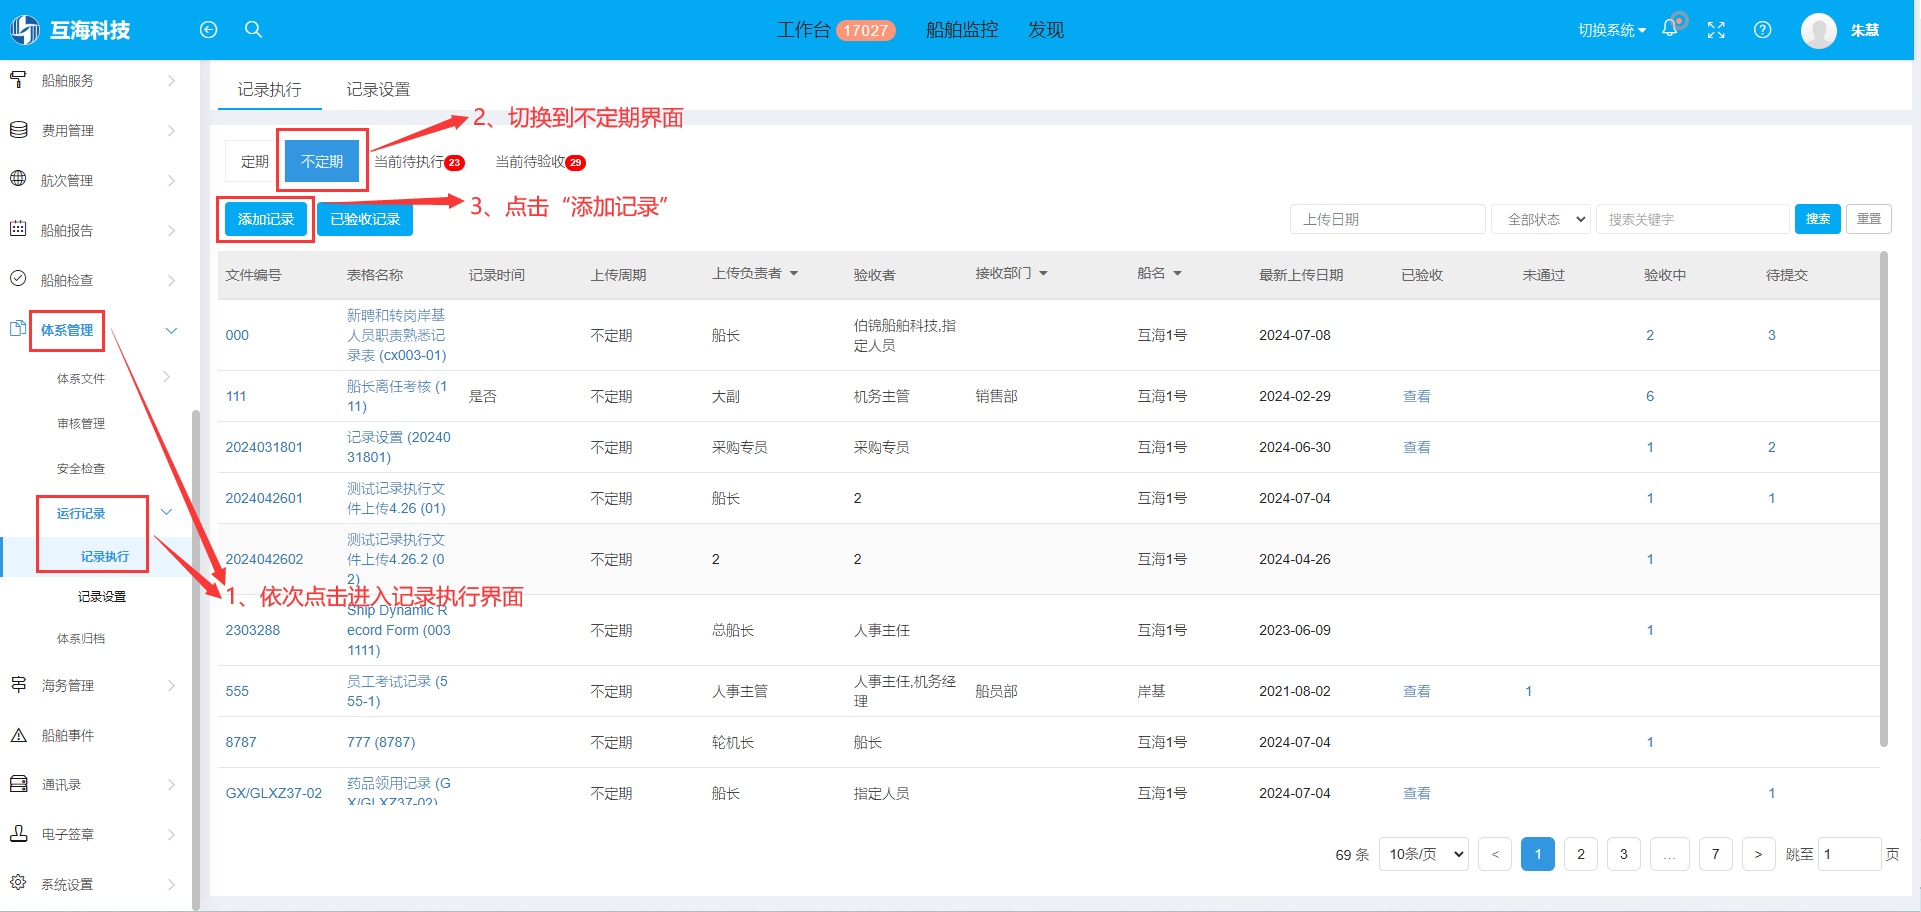Expand the 体系文件 submenu chevron
The width and height of the screenshot is (1921, 912).
pyautogui.click(x=166, y=377)
